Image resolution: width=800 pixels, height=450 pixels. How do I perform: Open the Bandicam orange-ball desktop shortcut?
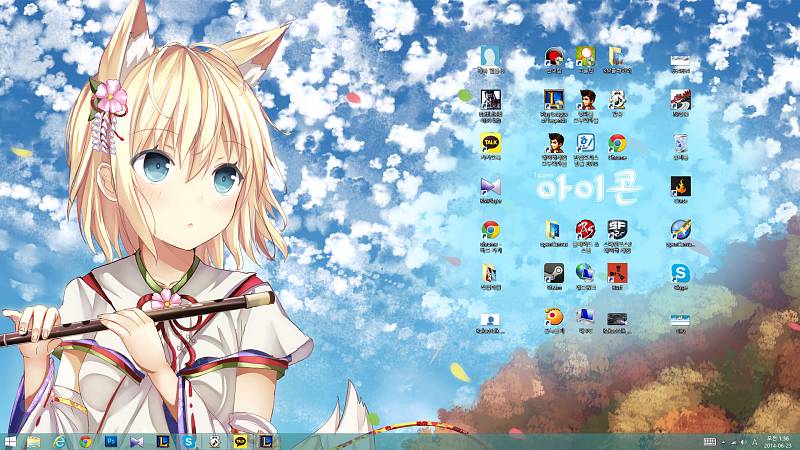click(553, 317)
